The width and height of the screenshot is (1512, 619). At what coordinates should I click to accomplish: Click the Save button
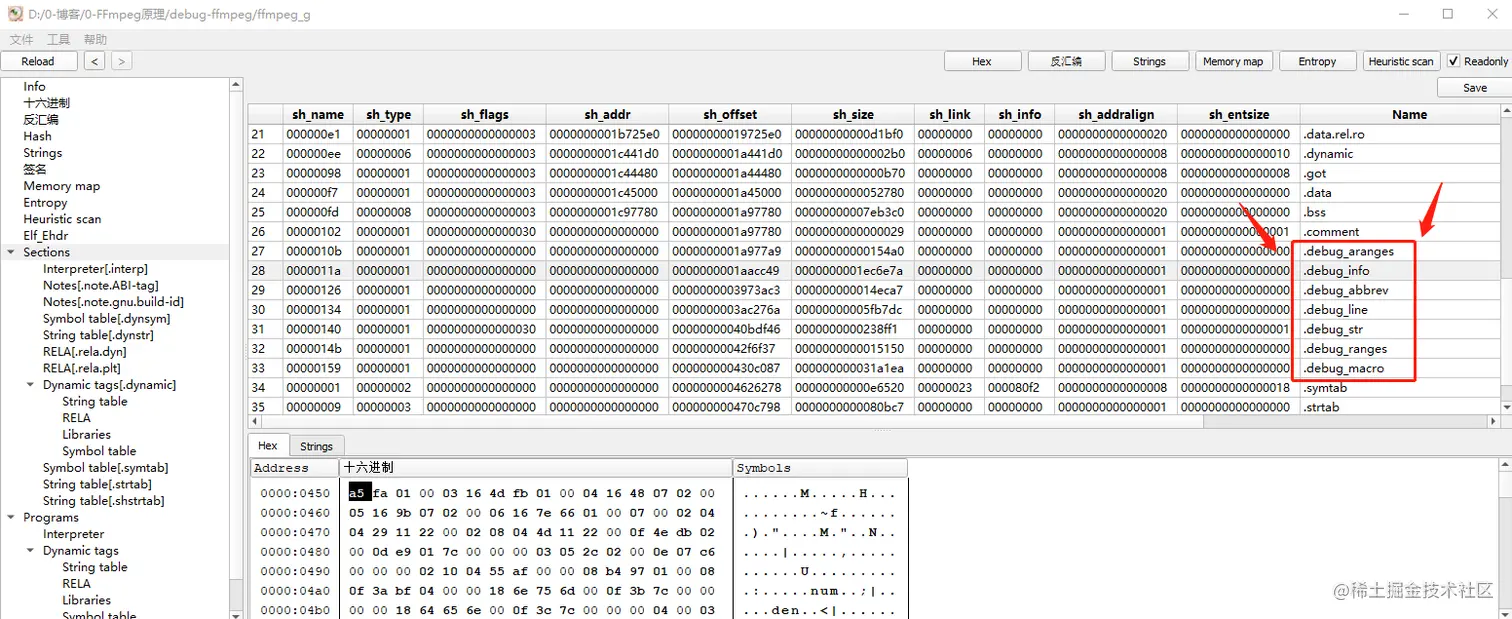(1474, 87)
